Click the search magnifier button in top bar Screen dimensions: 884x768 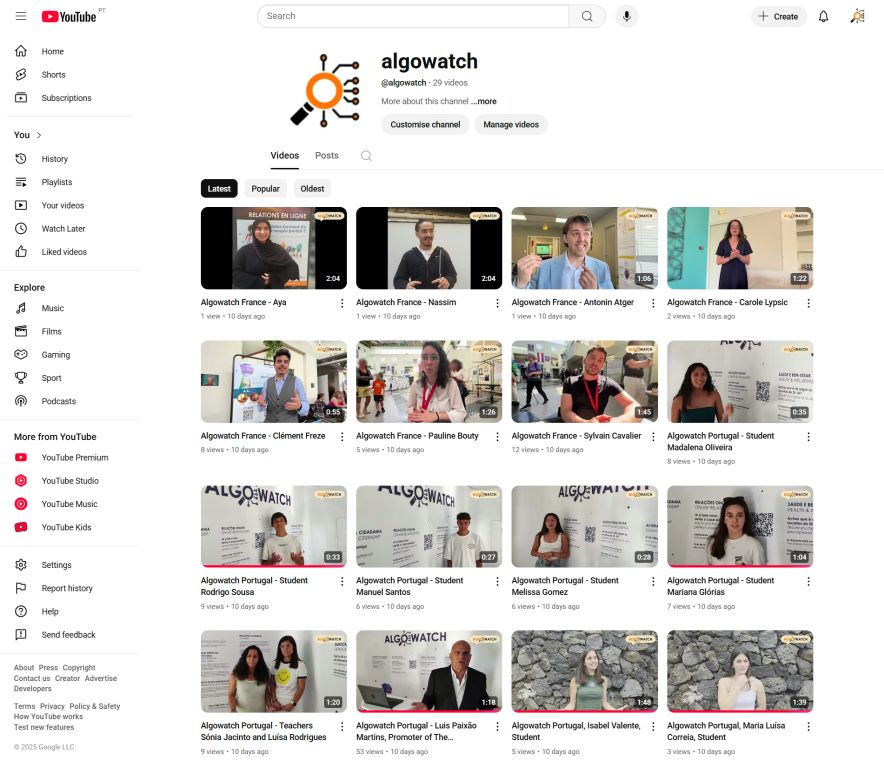pyautogui.click(x=587, y=16)
